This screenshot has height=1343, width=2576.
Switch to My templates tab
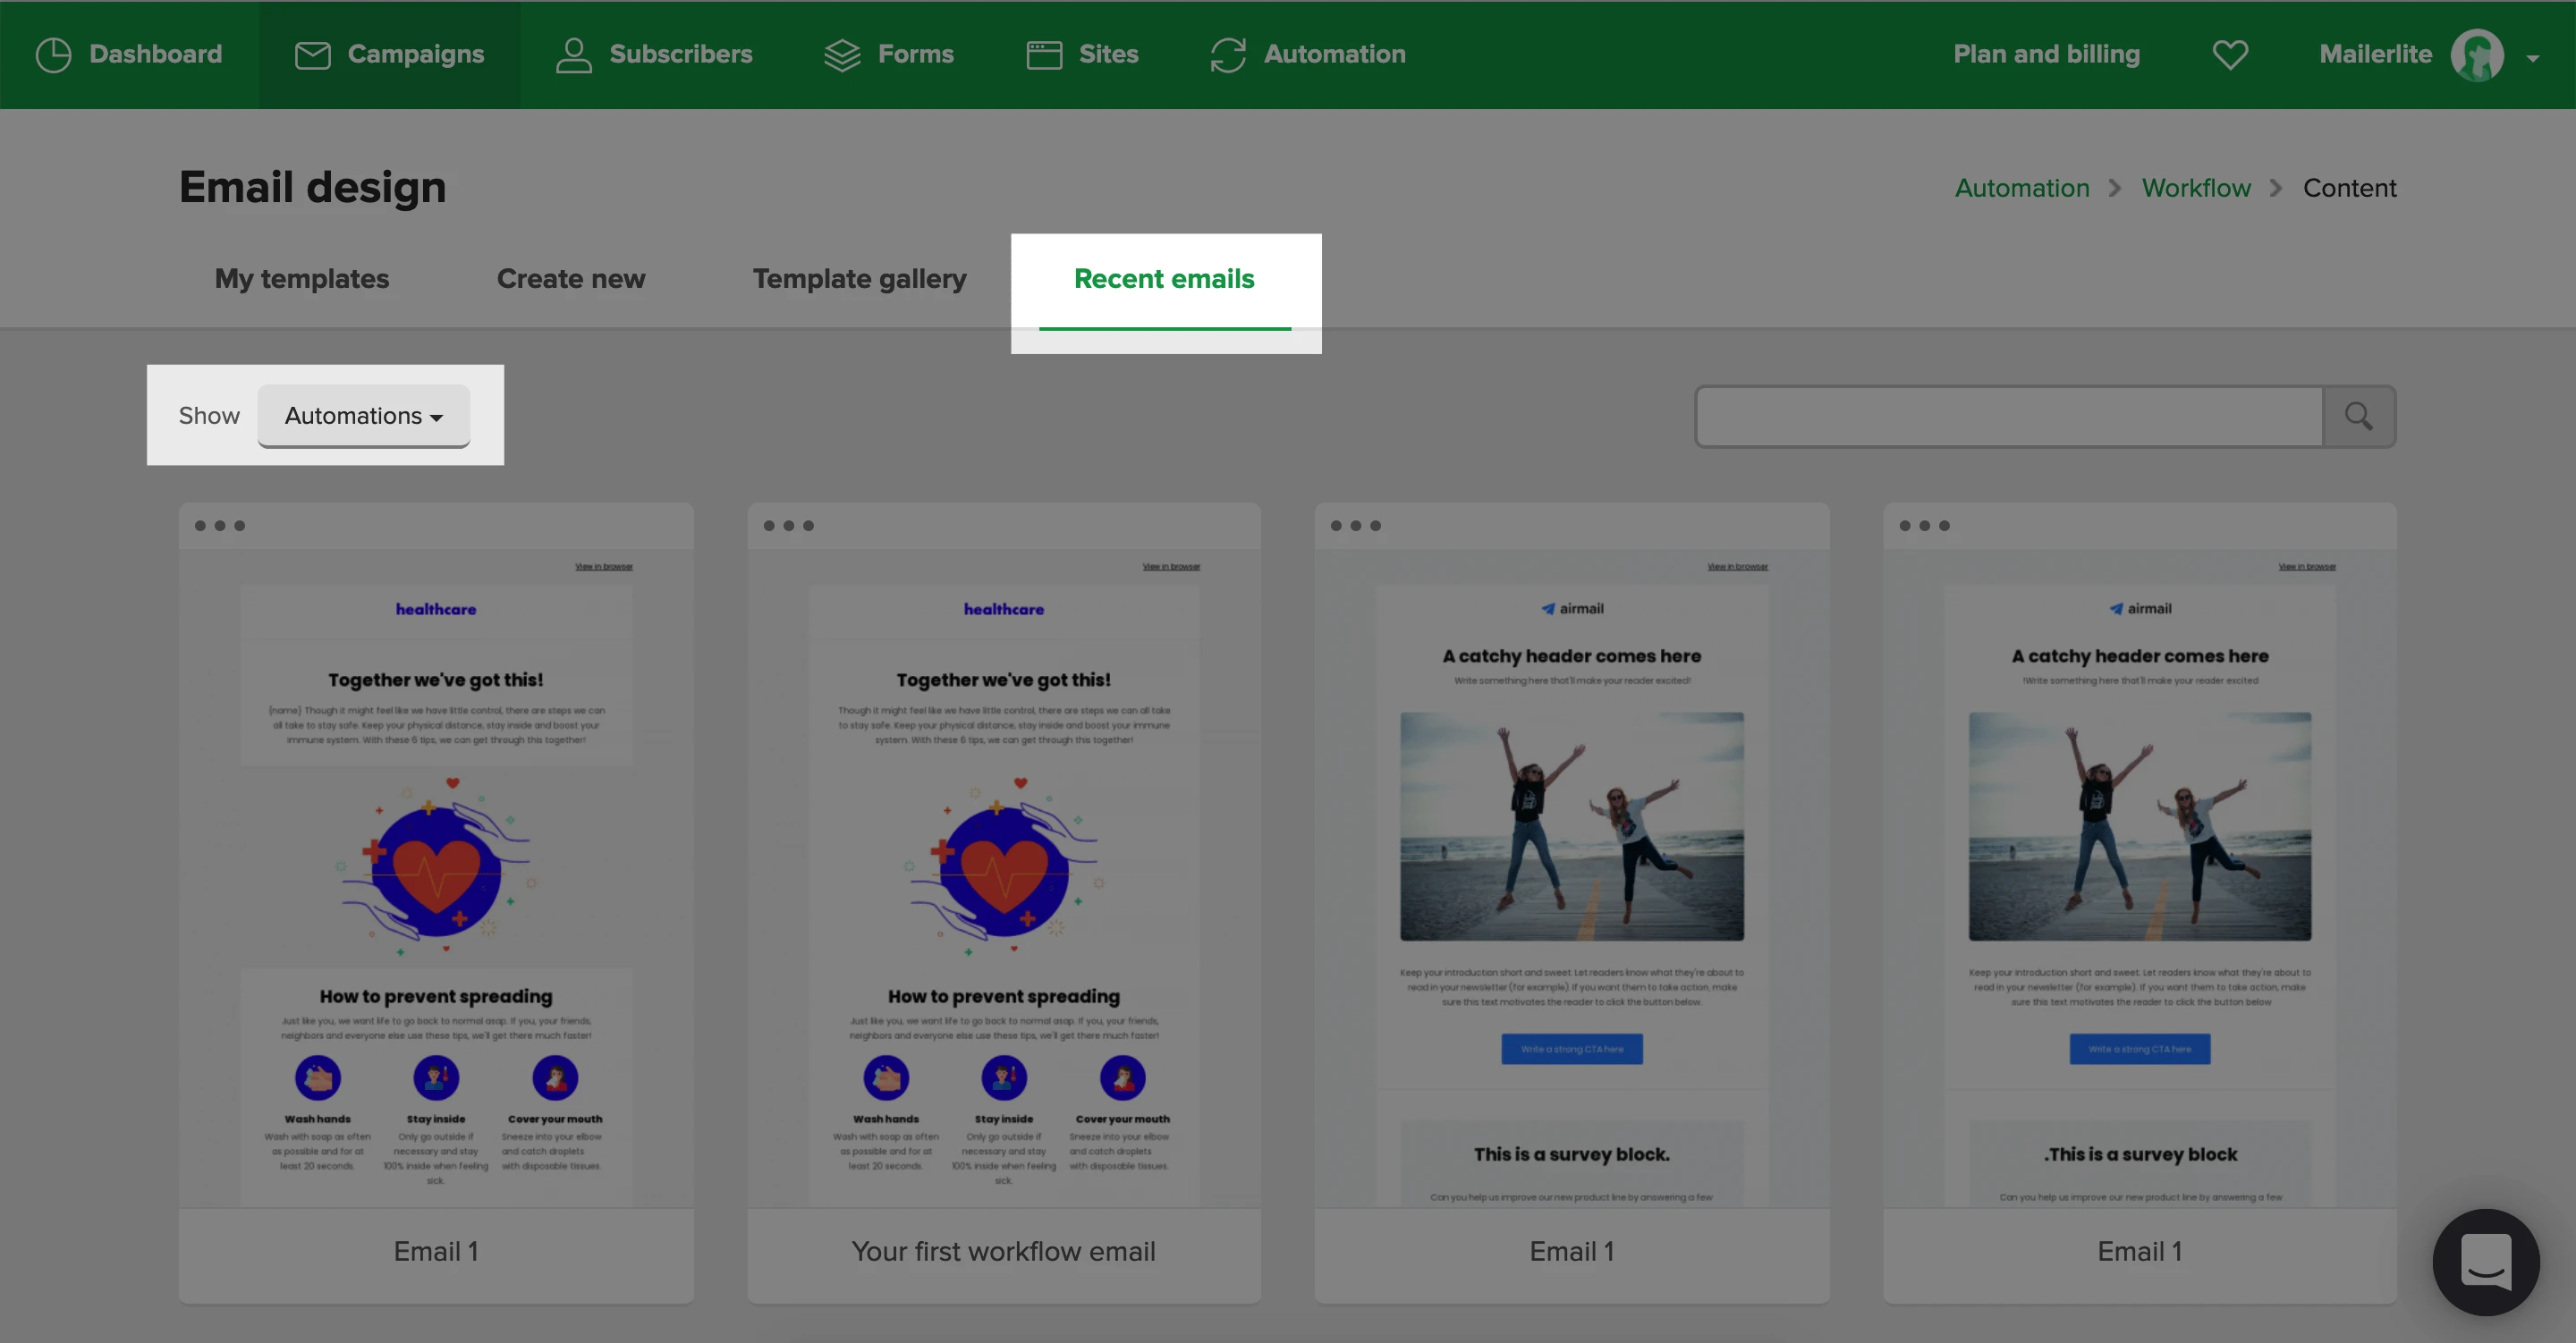(302, 279)
